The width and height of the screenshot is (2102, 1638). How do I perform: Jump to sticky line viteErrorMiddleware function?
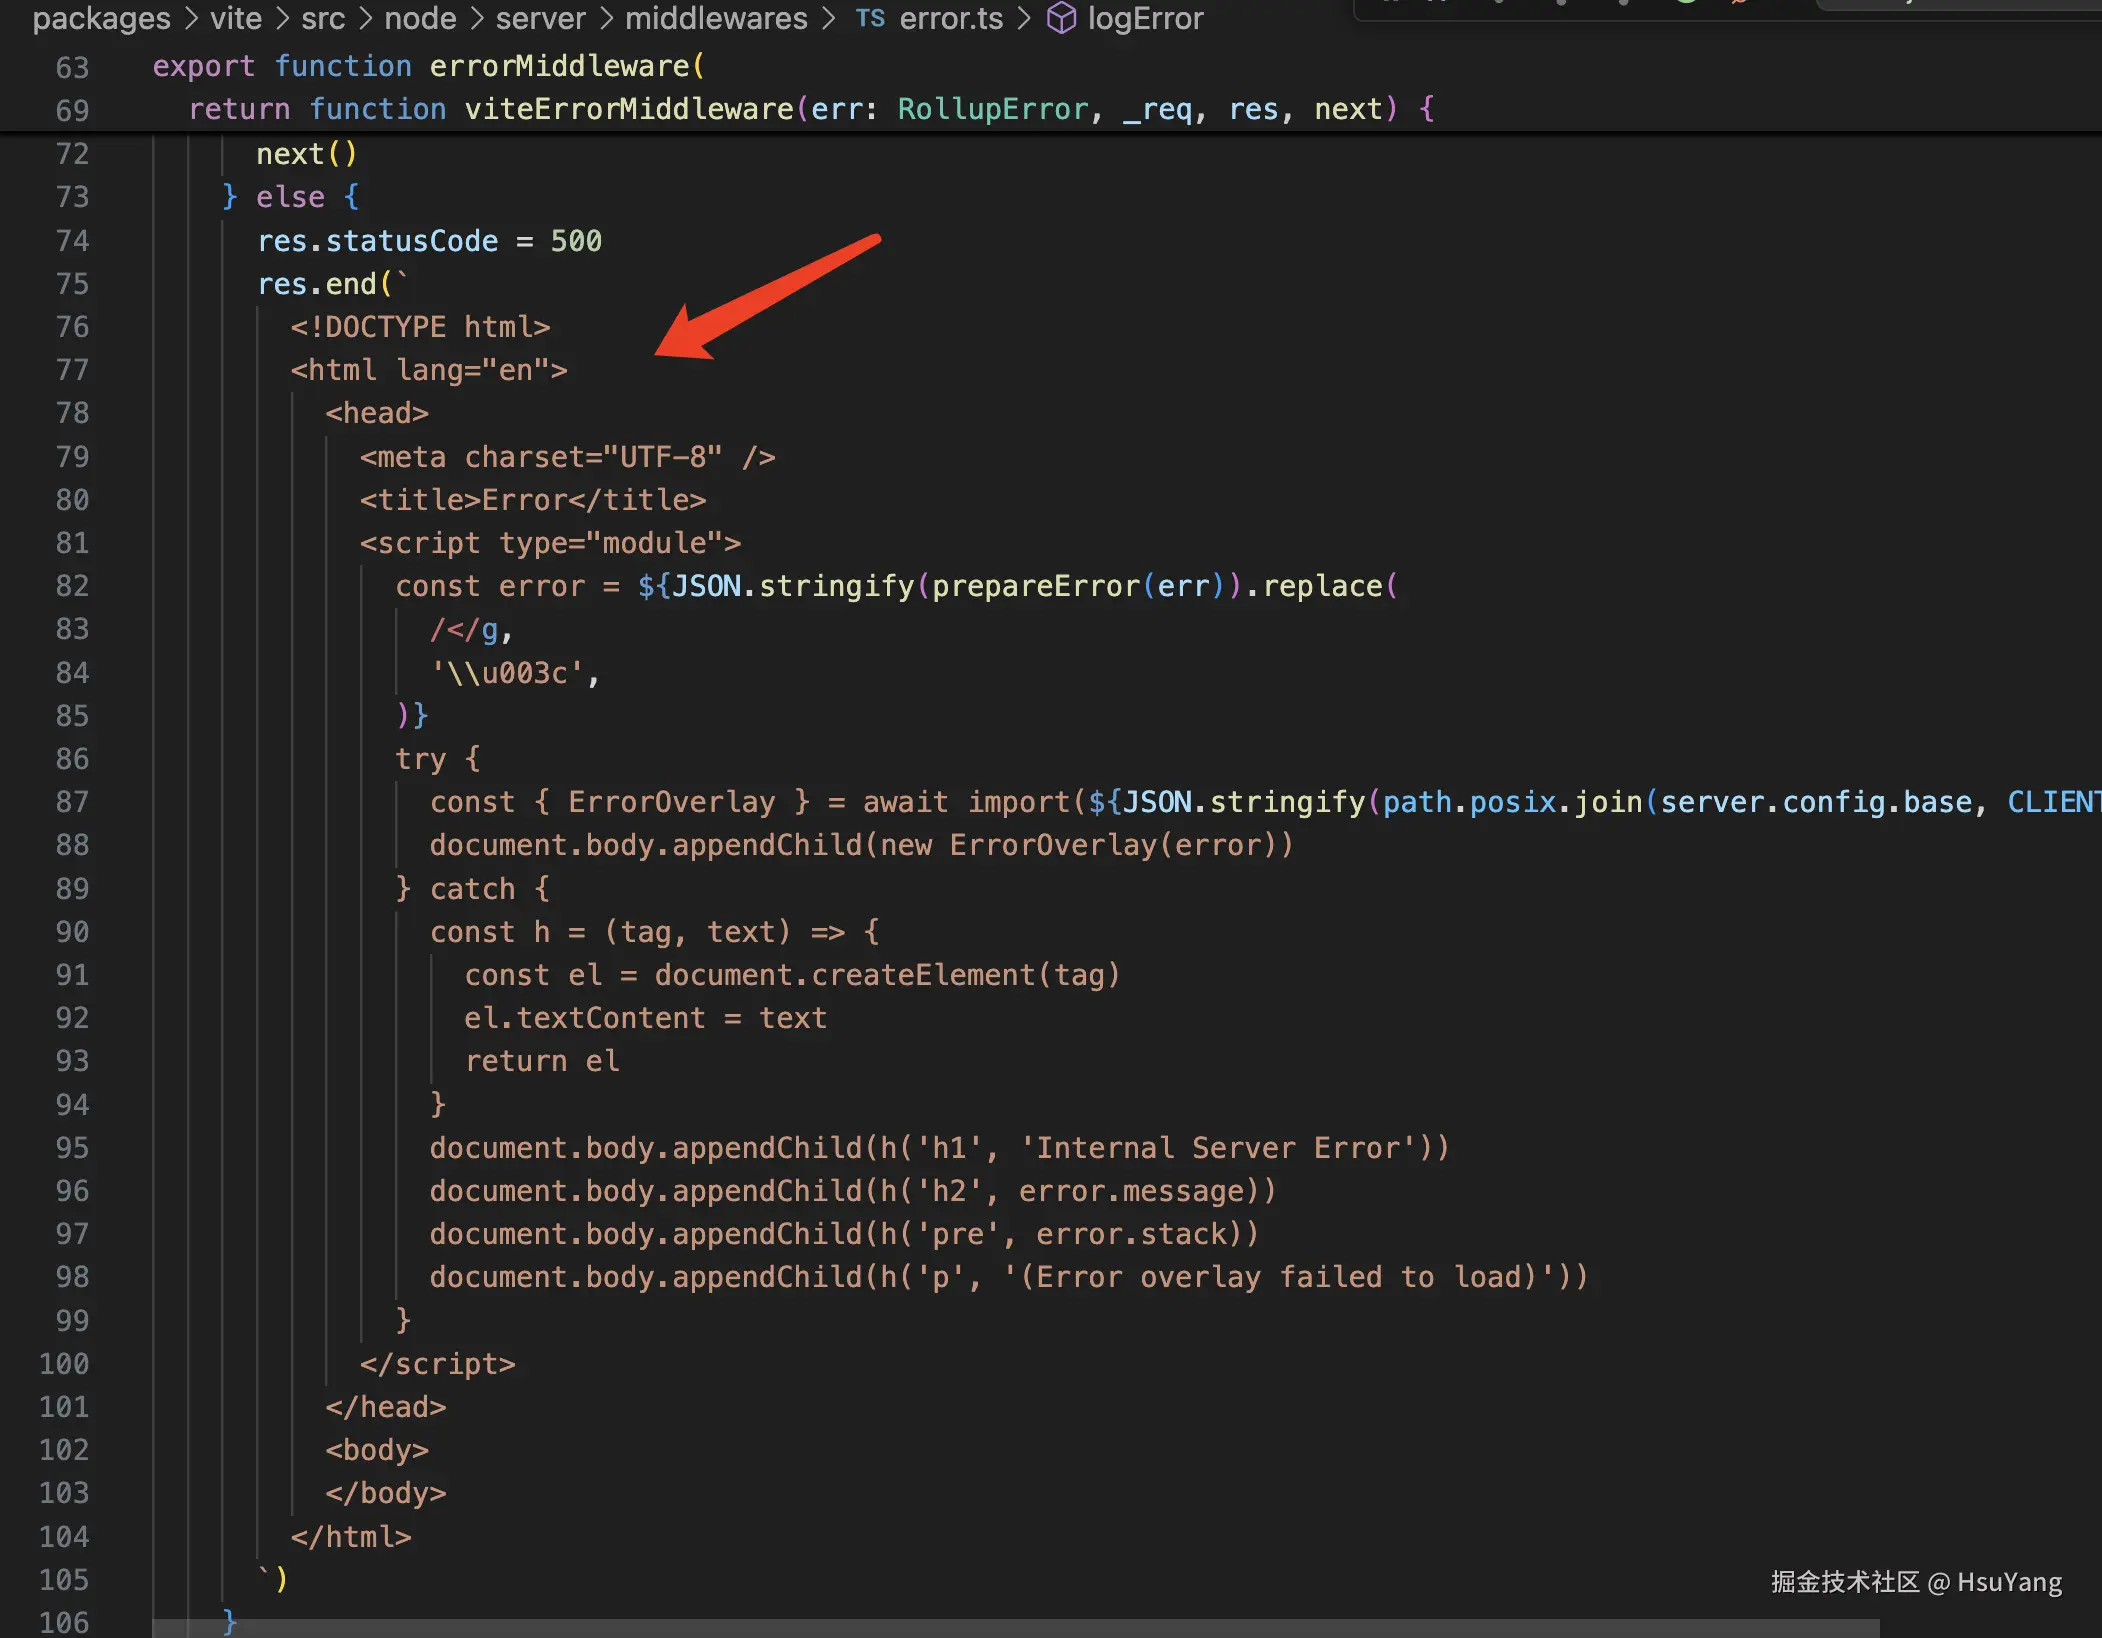pyautogui.click(x=628, y=109)
